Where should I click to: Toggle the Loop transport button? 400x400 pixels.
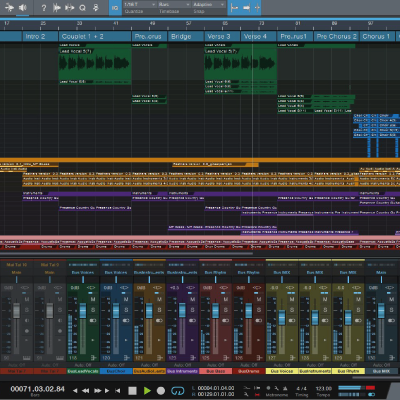[x=178, y=391]
